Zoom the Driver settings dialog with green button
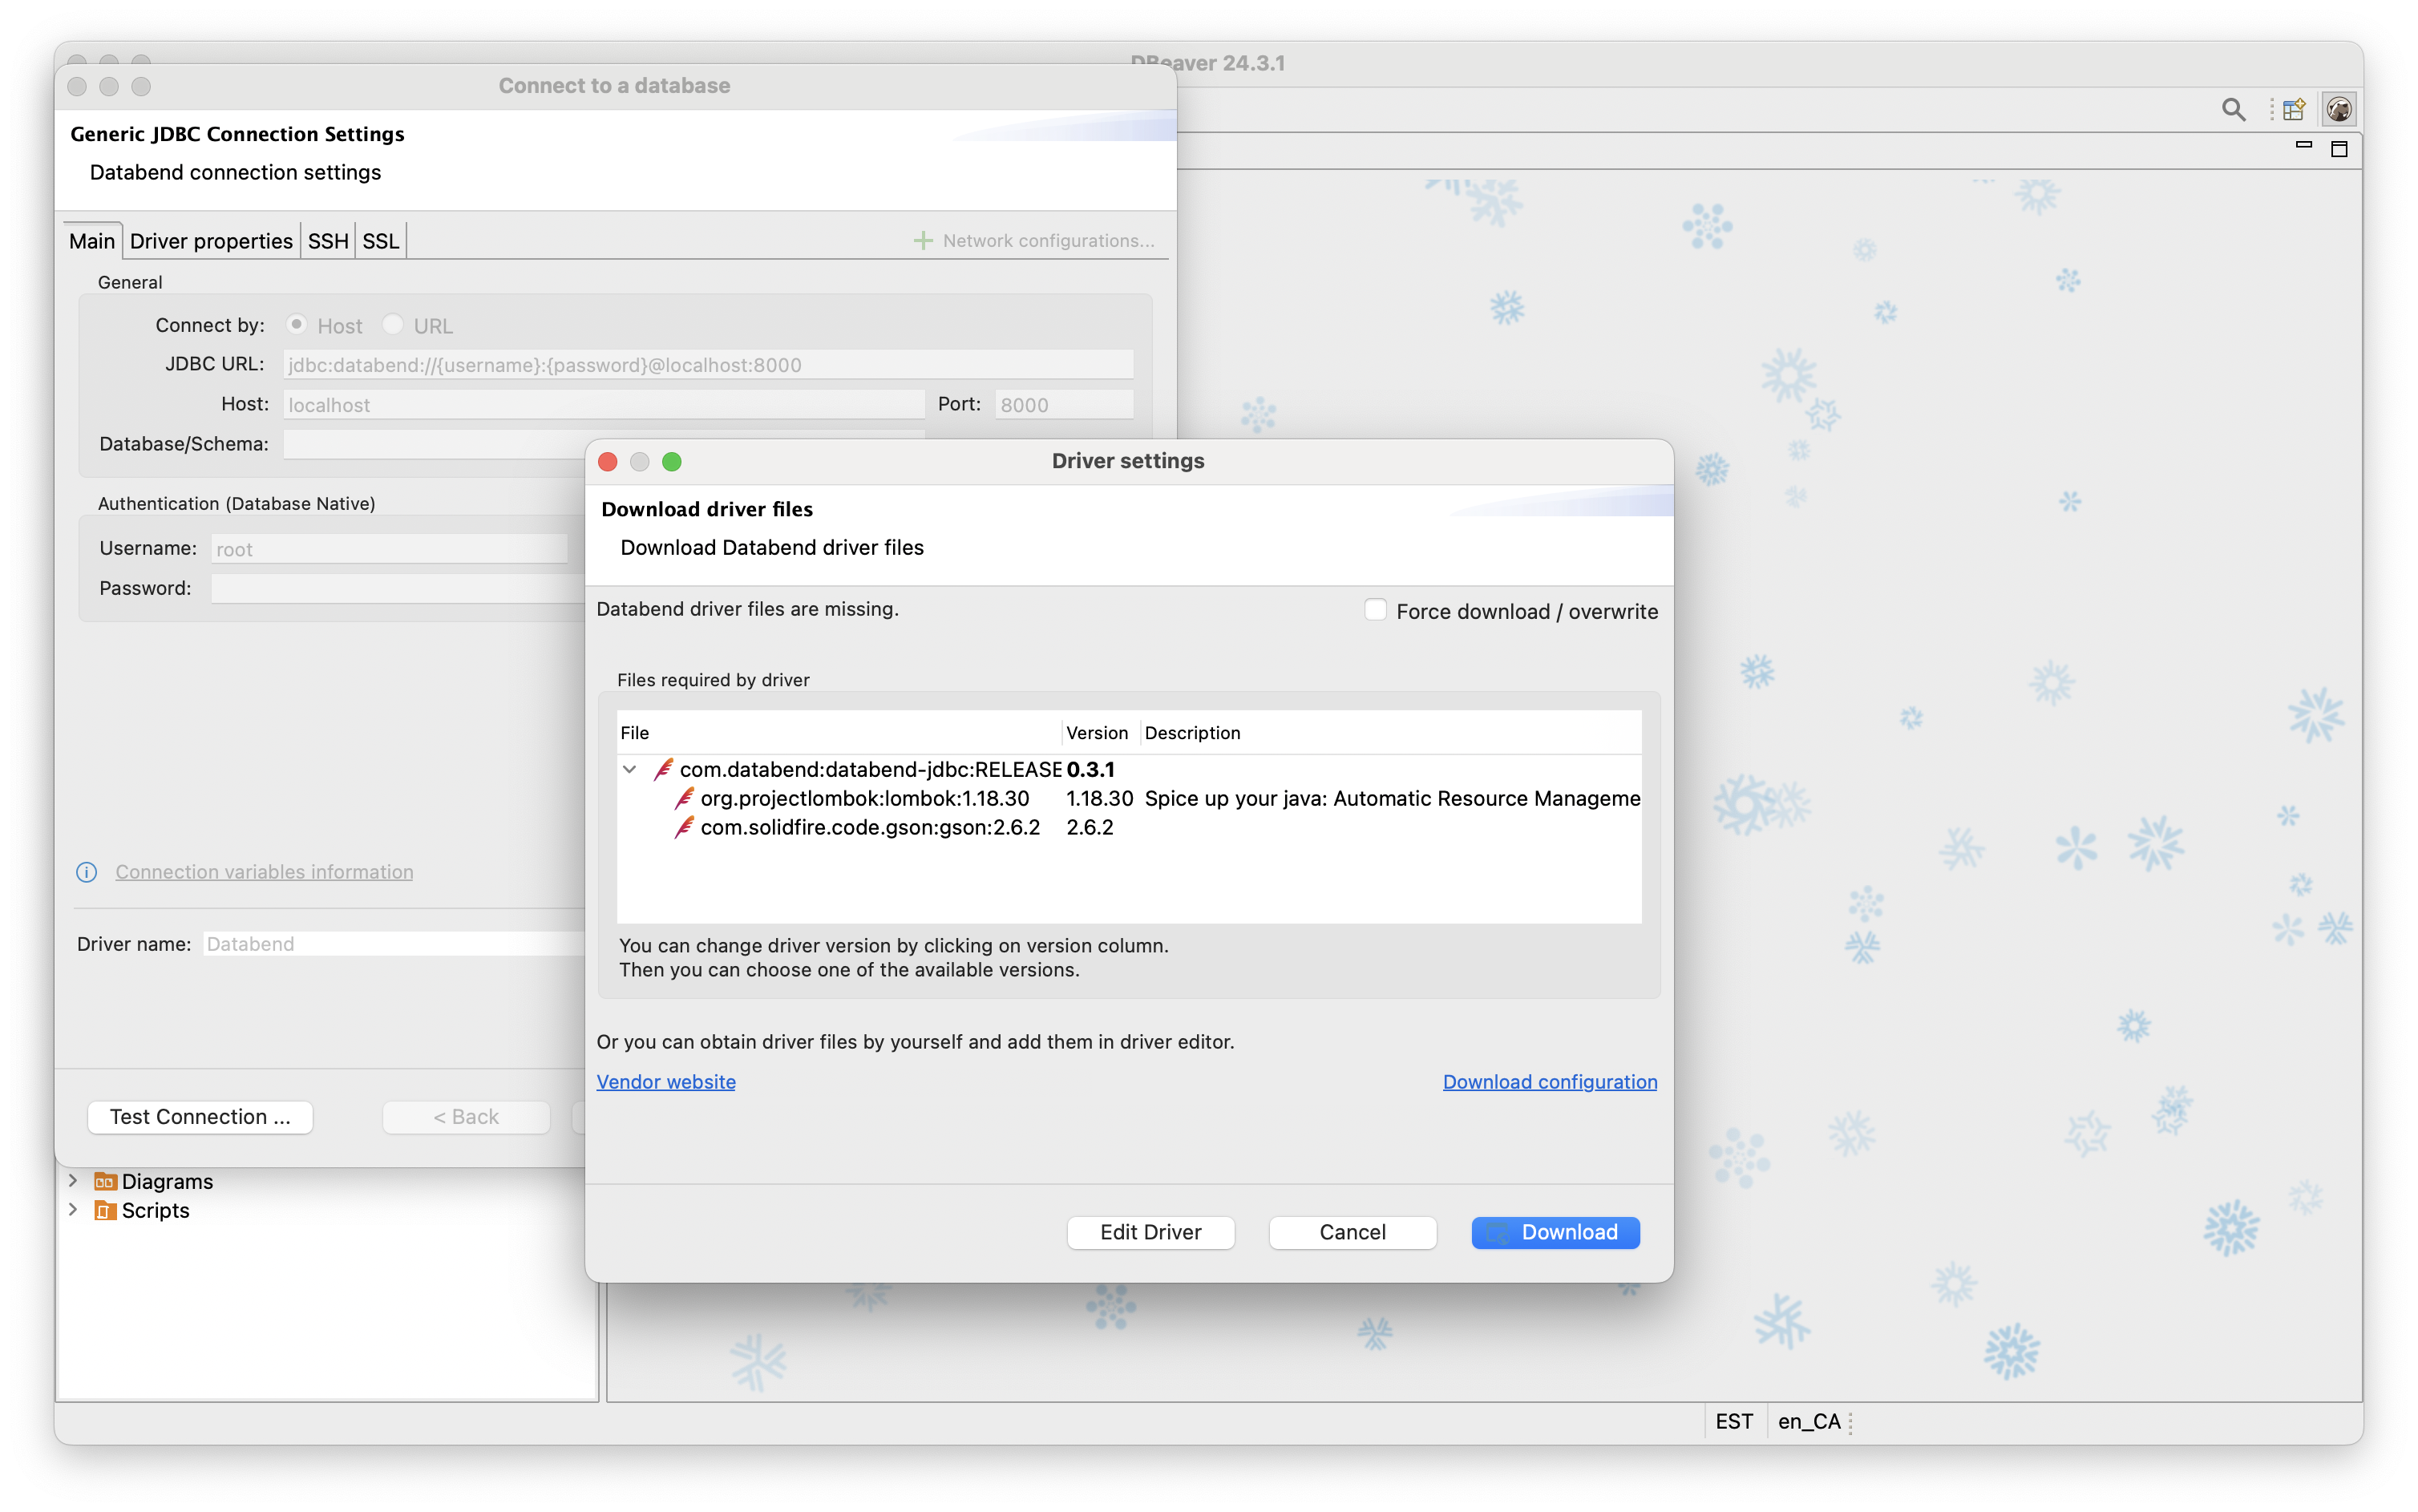Image resolution: width=2418 pixels, height=1512 pixels. [x=672, y=461]
